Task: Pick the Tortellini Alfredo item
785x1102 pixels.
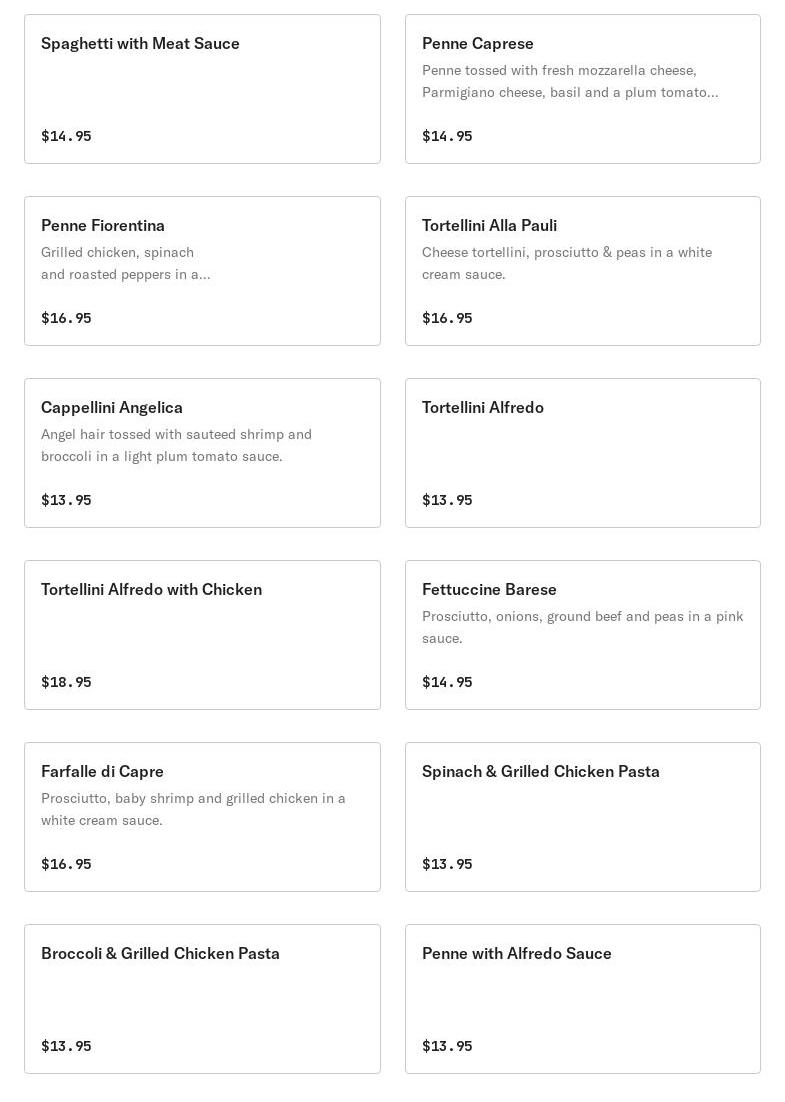Action: click(x=583, y=453)
